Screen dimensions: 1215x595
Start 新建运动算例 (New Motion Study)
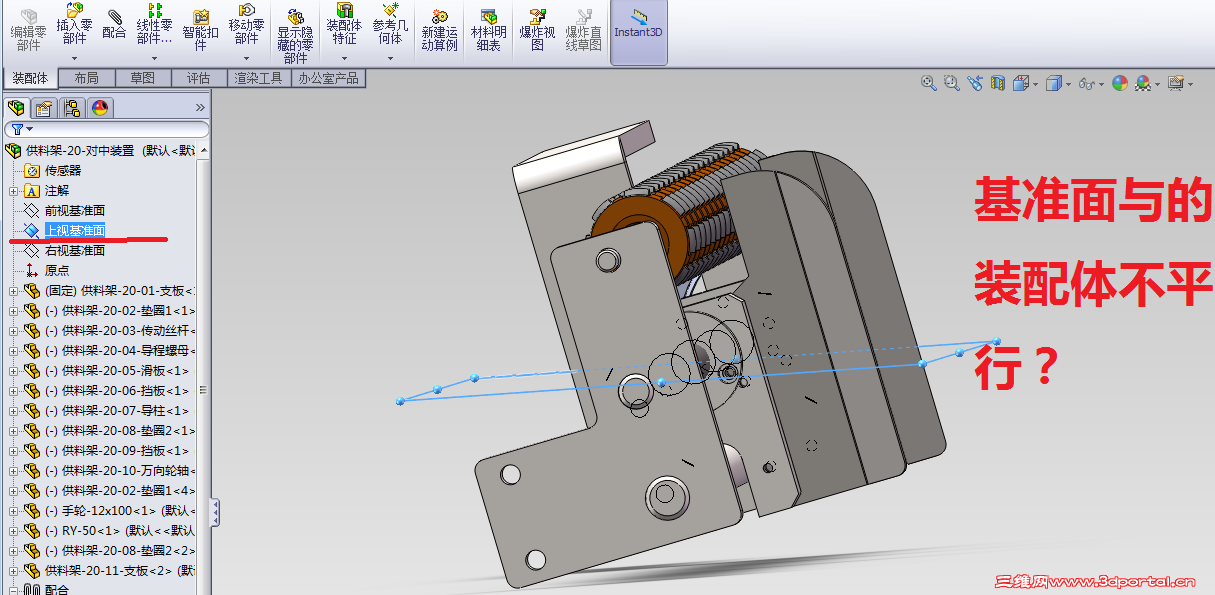coord(439,30)
